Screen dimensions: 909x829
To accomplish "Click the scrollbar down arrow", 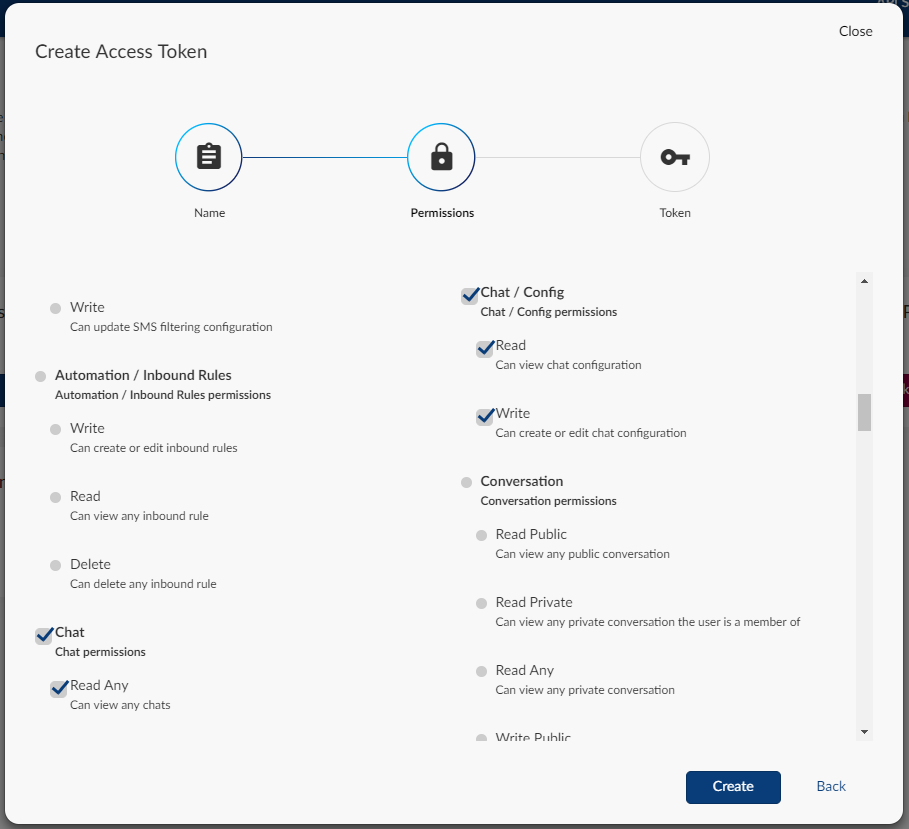I will [864, 732].
